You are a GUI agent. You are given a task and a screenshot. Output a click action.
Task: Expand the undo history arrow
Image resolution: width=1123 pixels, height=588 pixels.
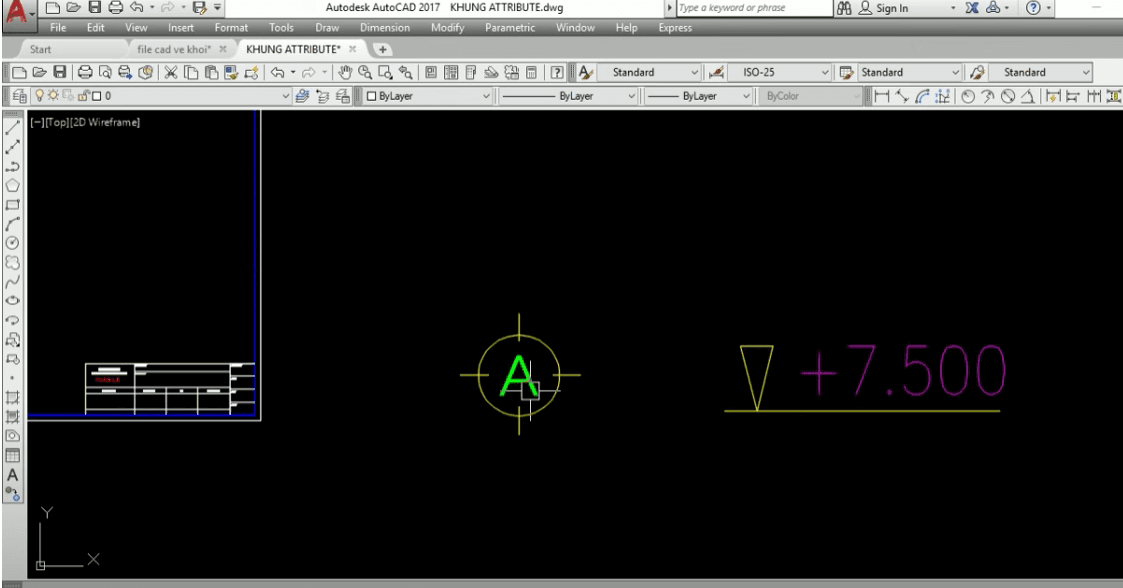[x=293, y=72]
